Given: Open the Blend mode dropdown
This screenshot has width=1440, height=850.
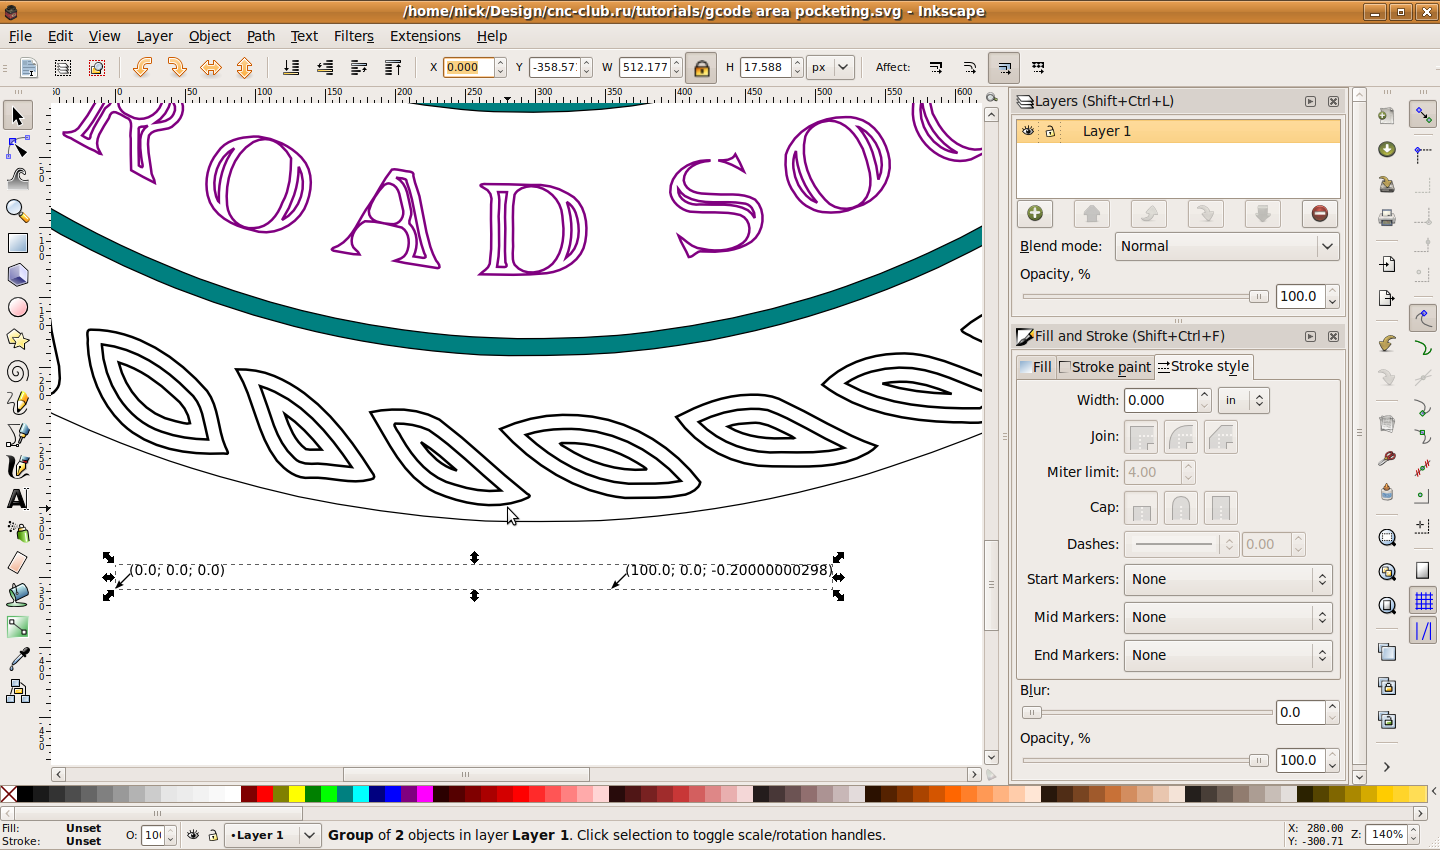Looking at the screenshot, I should pos(1227,246).
